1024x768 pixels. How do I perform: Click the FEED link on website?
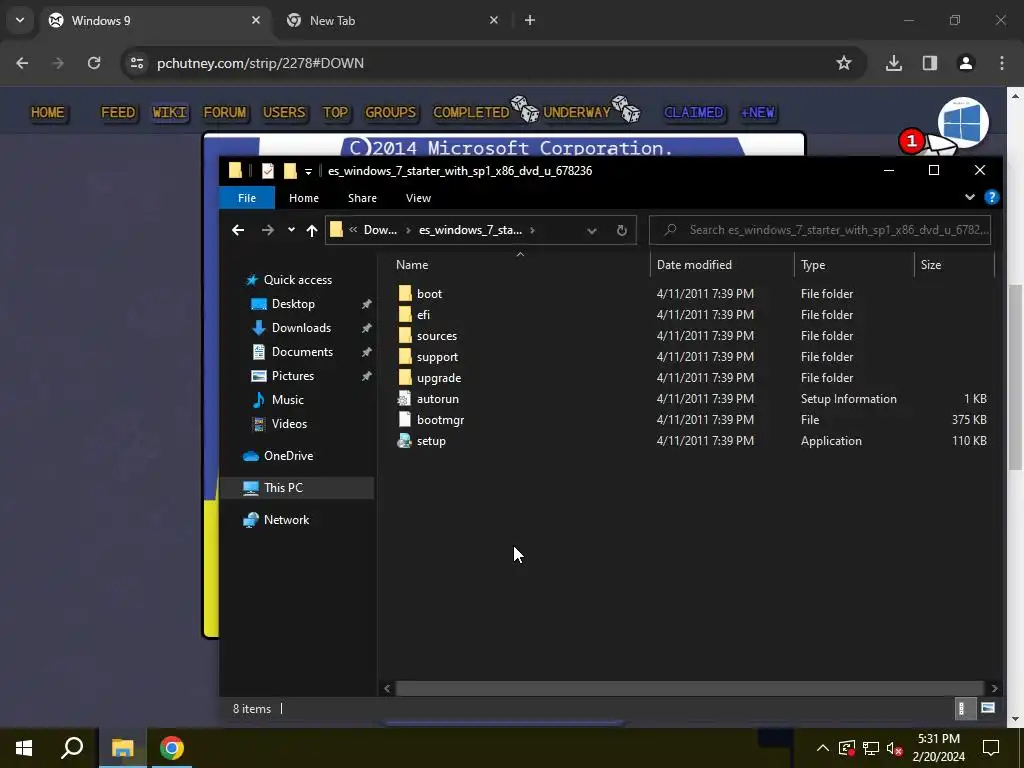(x=118, y=112)
